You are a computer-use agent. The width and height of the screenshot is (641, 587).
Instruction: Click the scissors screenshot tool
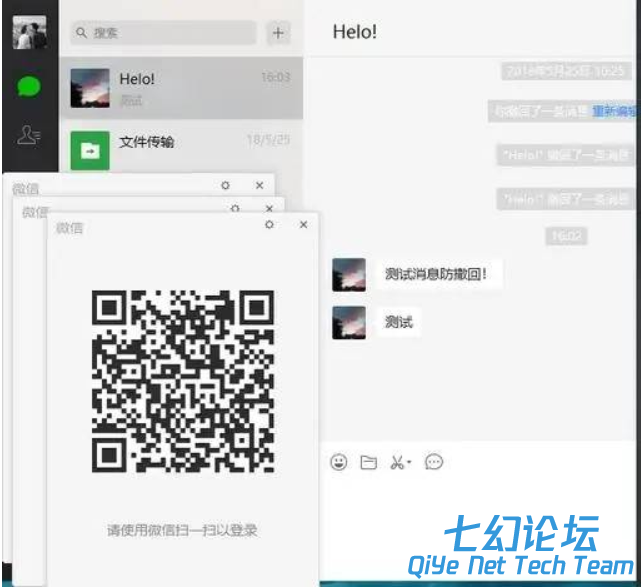397,462
